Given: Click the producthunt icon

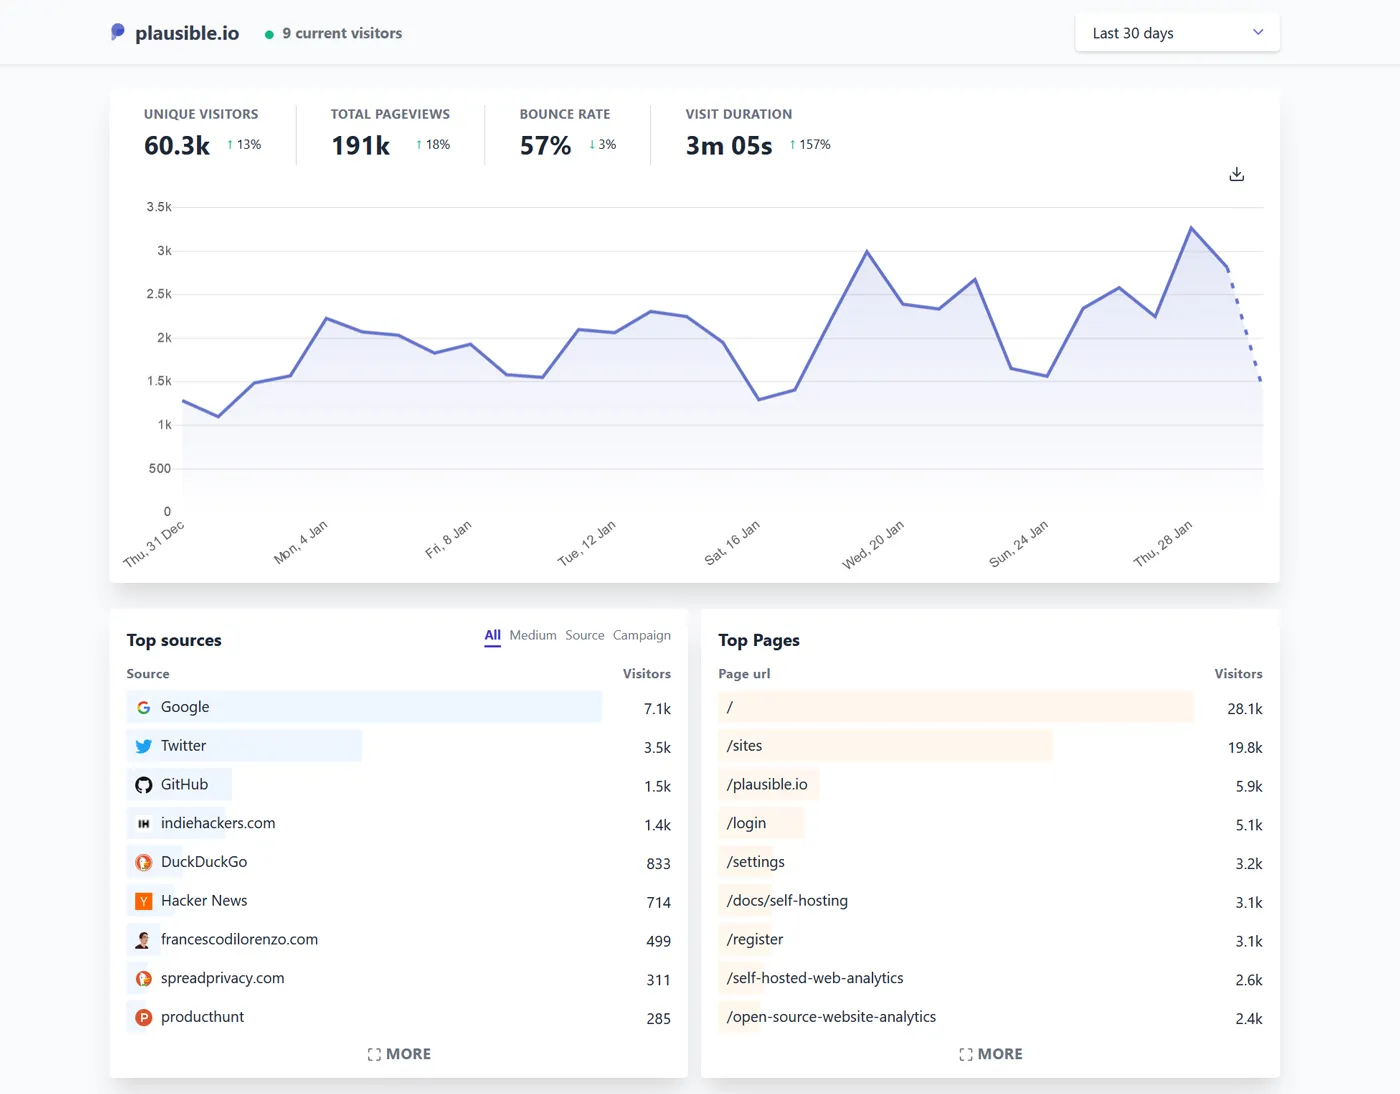Looking at the screenshot, I should [144, 1017].
